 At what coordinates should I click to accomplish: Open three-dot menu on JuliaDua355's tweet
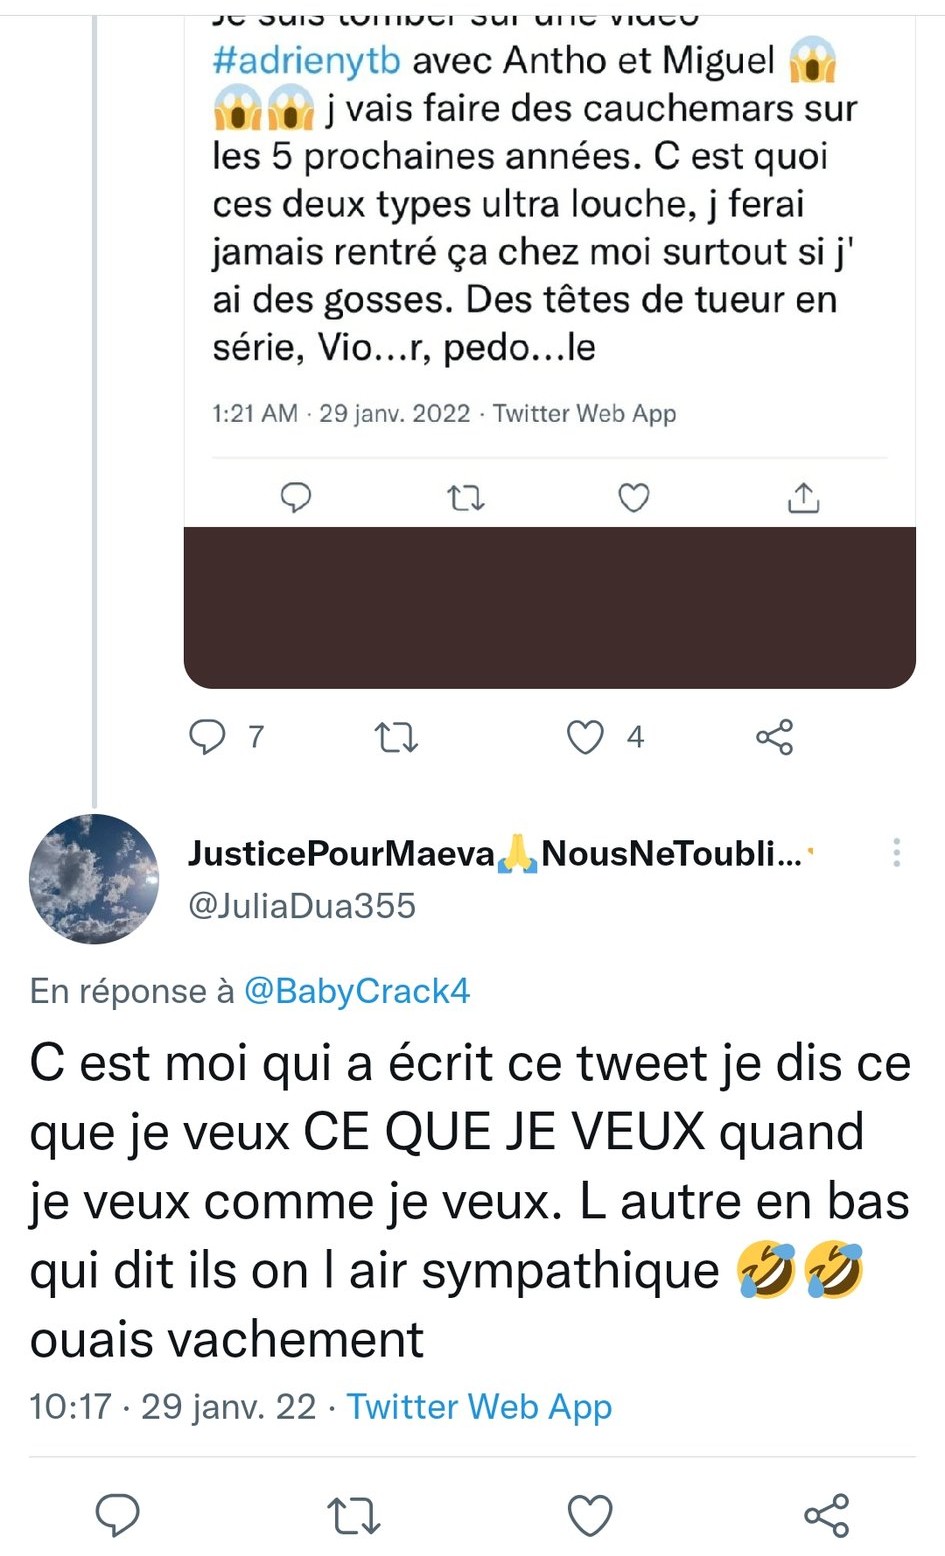897,852
